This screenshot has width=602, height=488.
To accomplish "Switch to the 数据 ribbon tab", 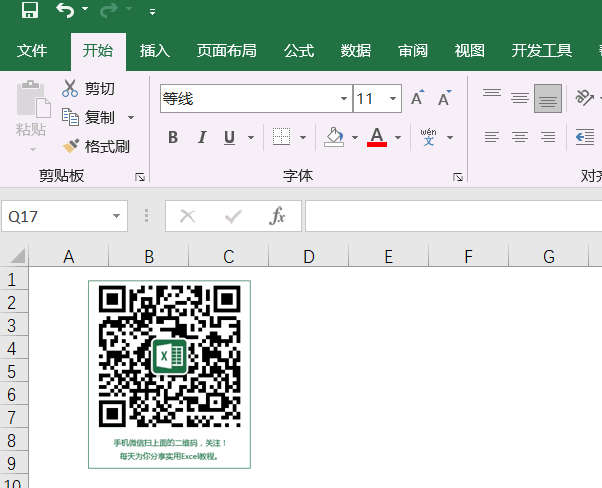I will point(356,51).
